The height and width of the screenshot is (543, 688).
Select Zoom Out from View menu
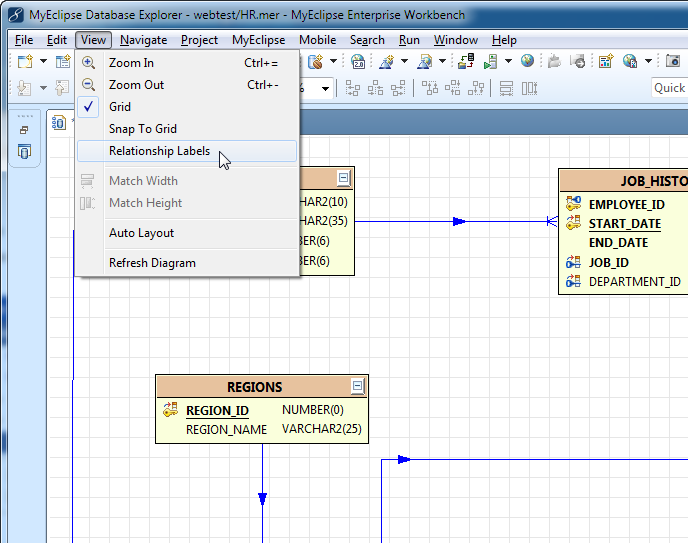[x=136, y=85]
